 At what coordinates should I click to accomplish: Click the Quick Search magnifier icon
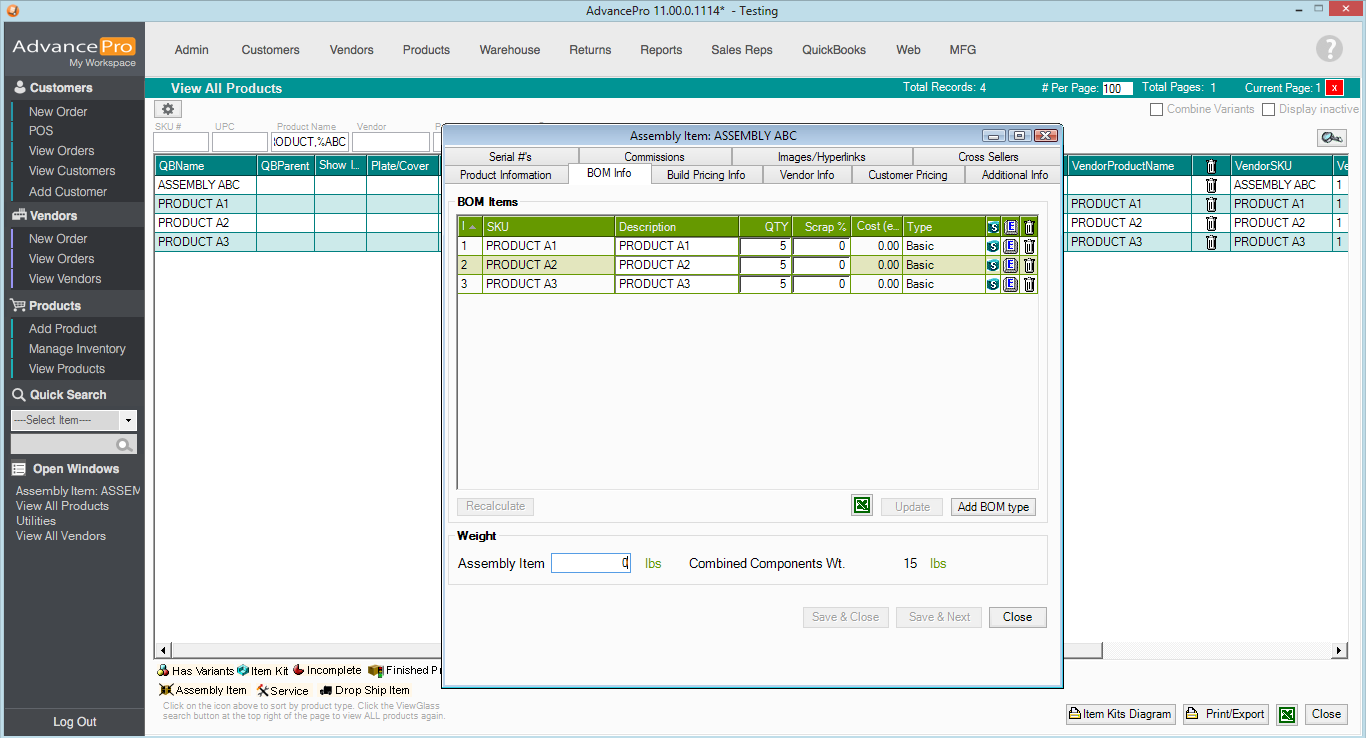124,445
